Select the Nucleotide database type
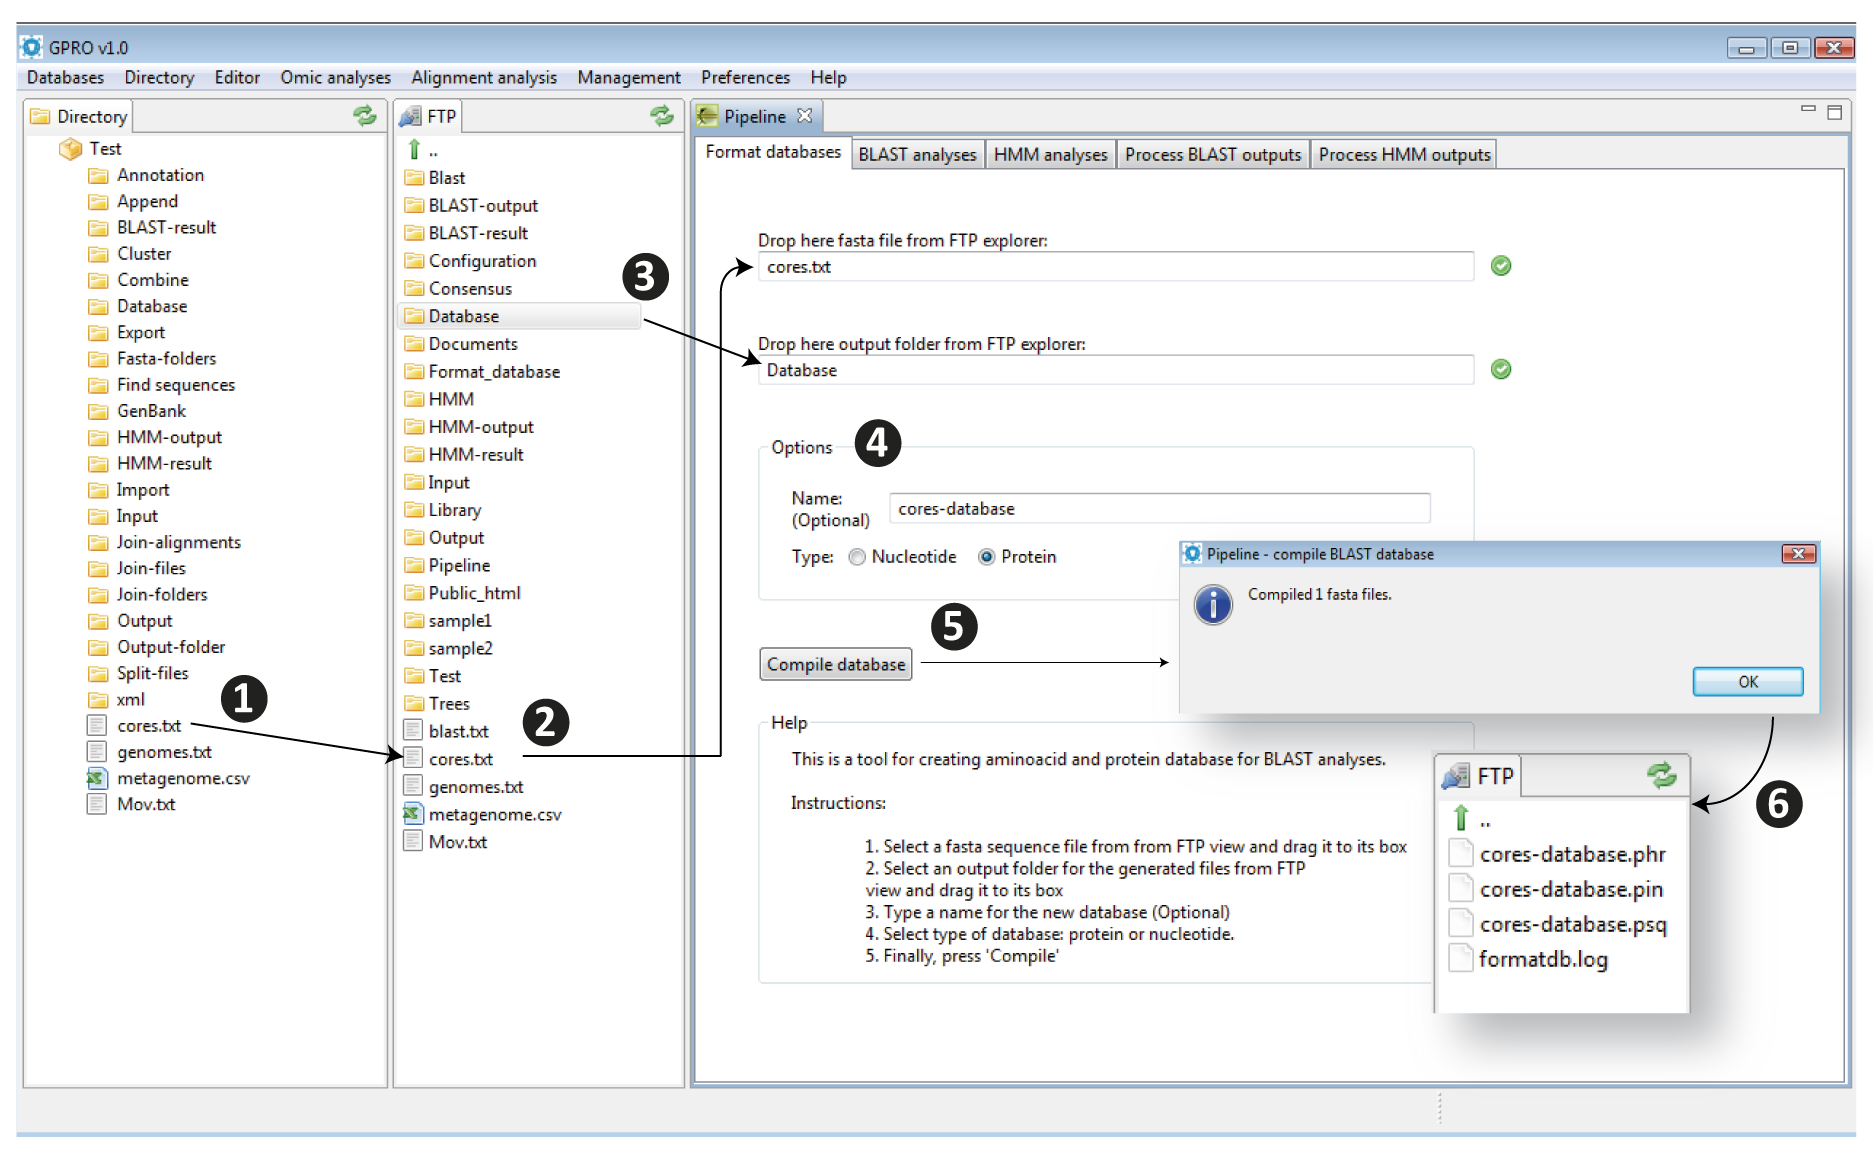This screenshot has height=1152, width=1873. click(857, 557)
